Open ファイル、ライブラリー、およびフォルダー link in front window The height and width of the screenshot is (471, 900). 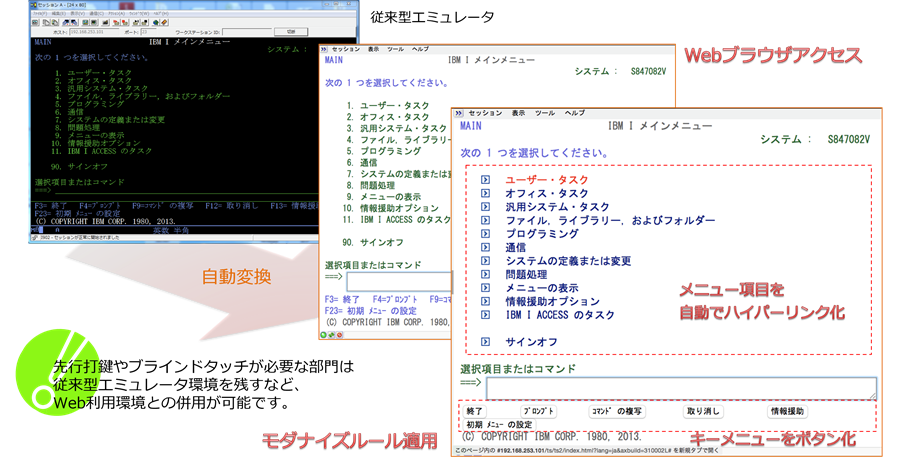(x=610, y=220)
